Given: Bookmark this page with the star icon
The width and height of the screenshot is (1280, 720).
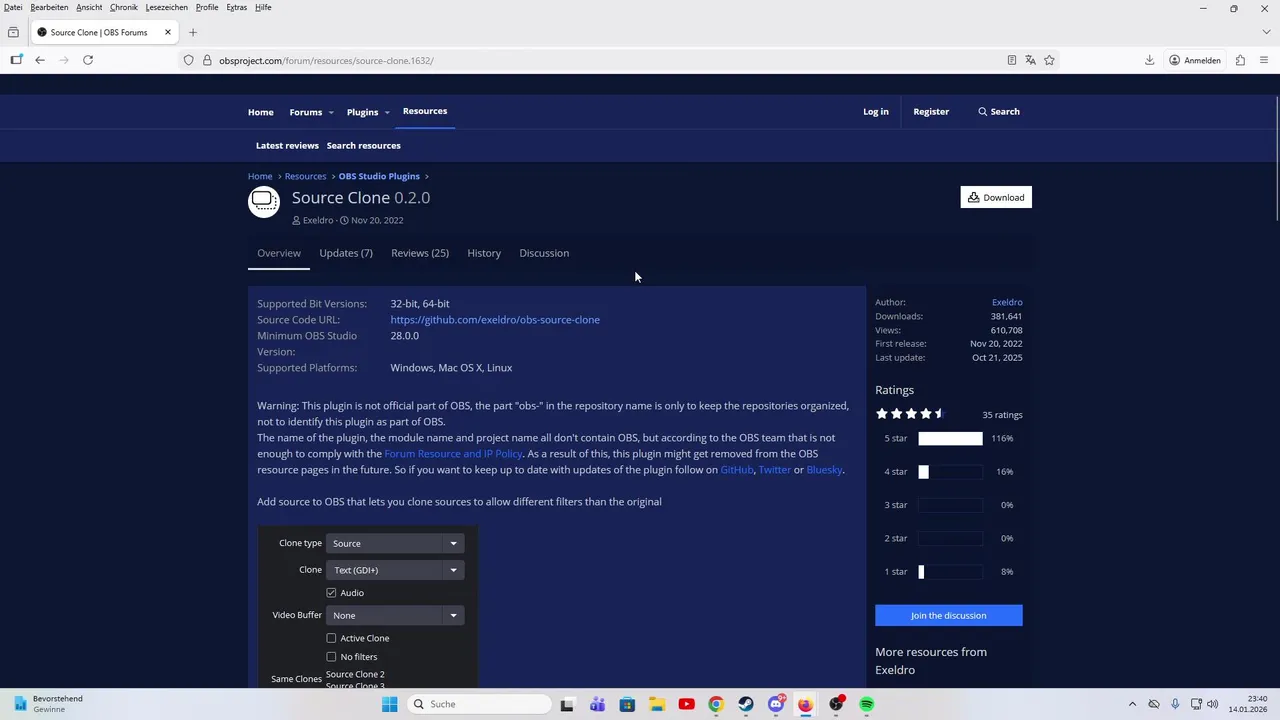Looking at the screenshot, I should point(1049,60).
